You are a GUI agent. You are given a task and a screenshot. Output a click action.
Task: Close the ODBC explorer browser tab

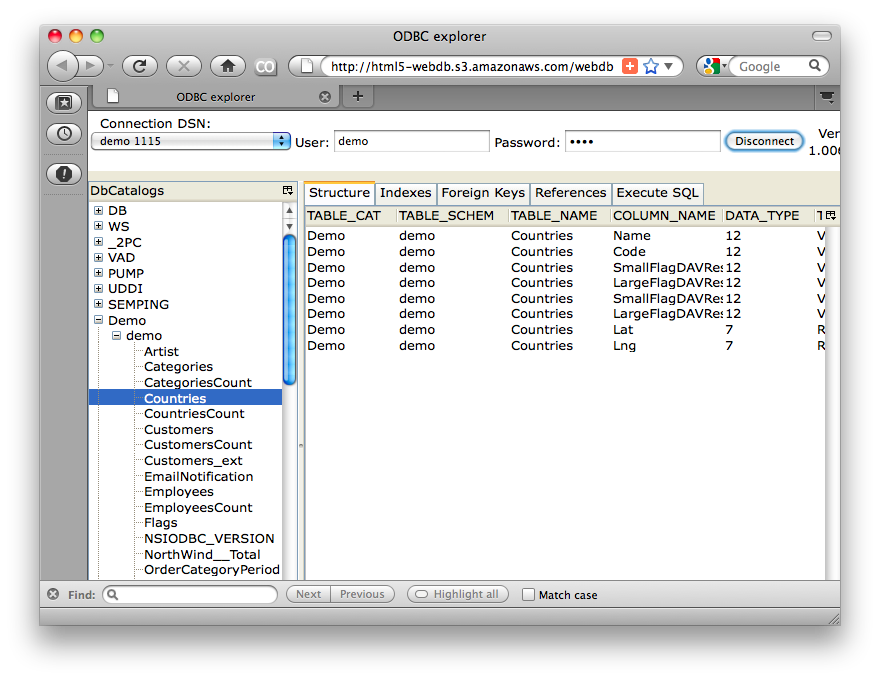[x=324, y=97]
